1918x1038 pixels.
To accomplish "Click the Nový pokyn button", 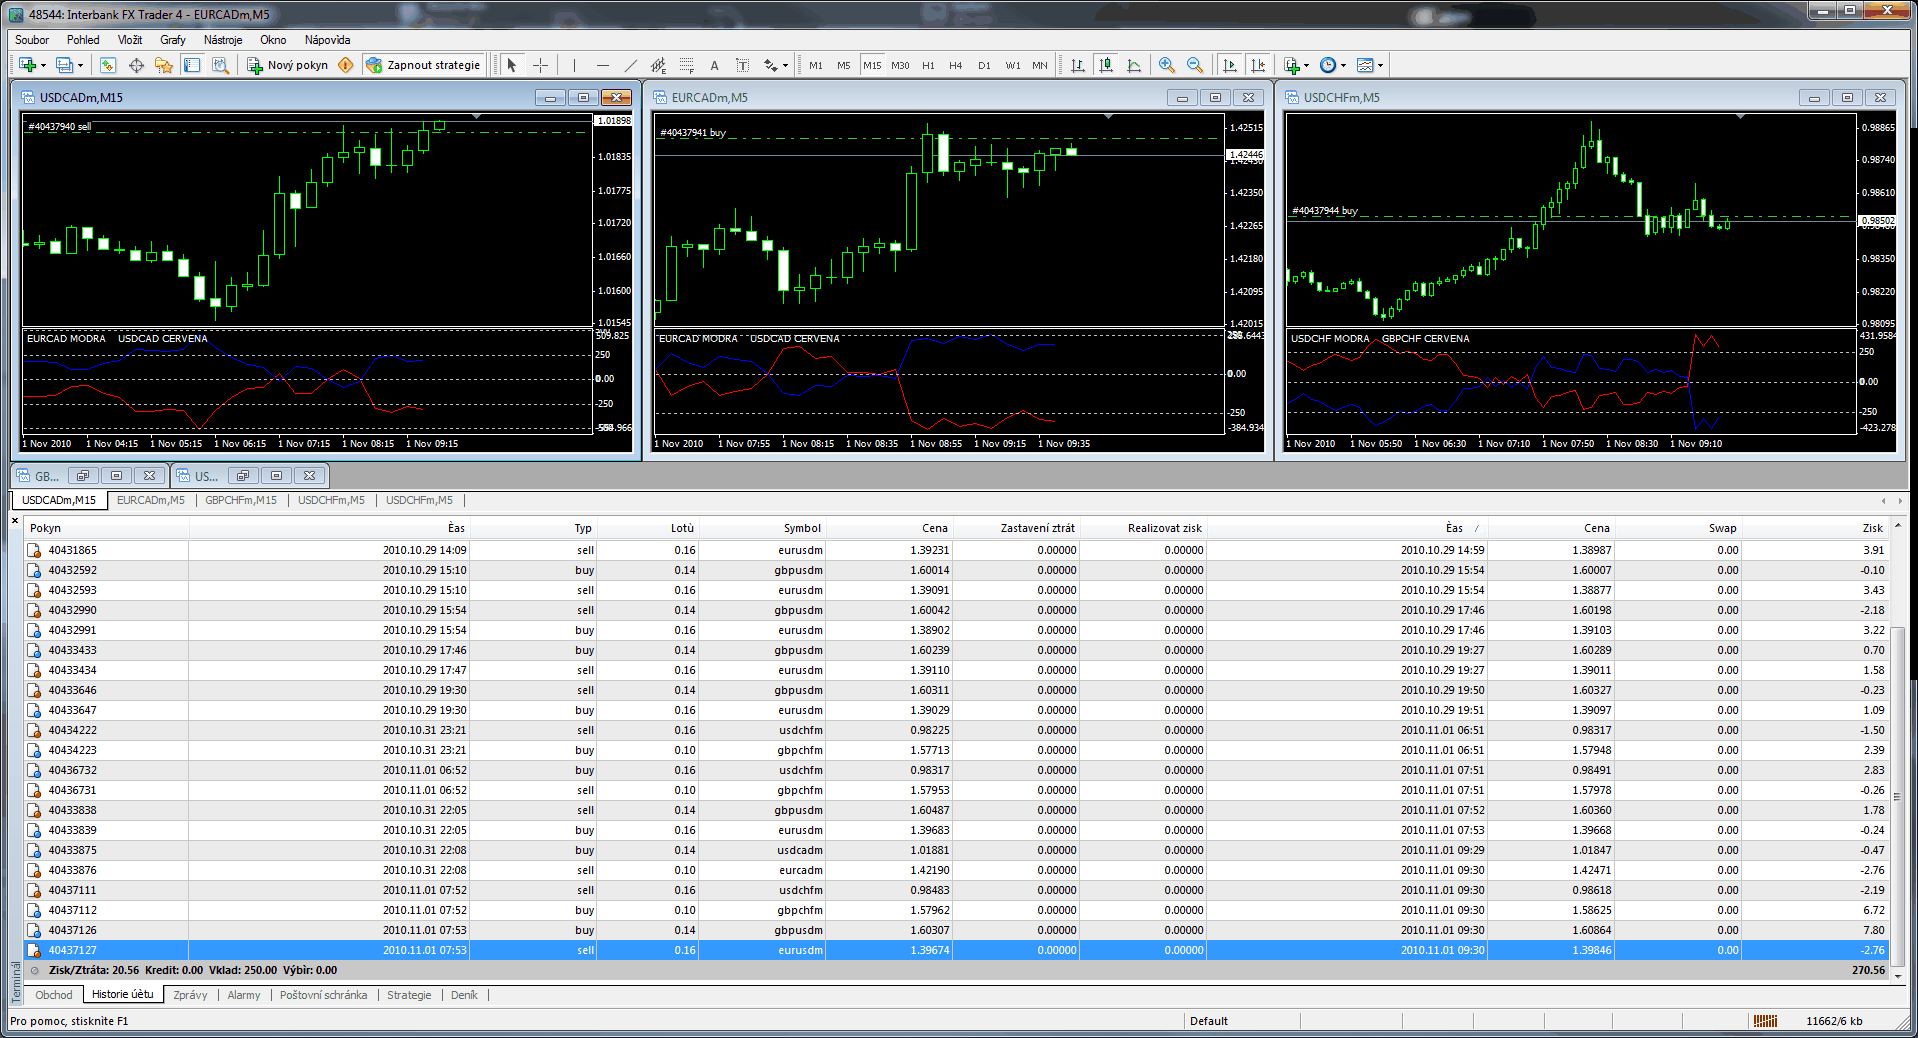I will [288, 65].
